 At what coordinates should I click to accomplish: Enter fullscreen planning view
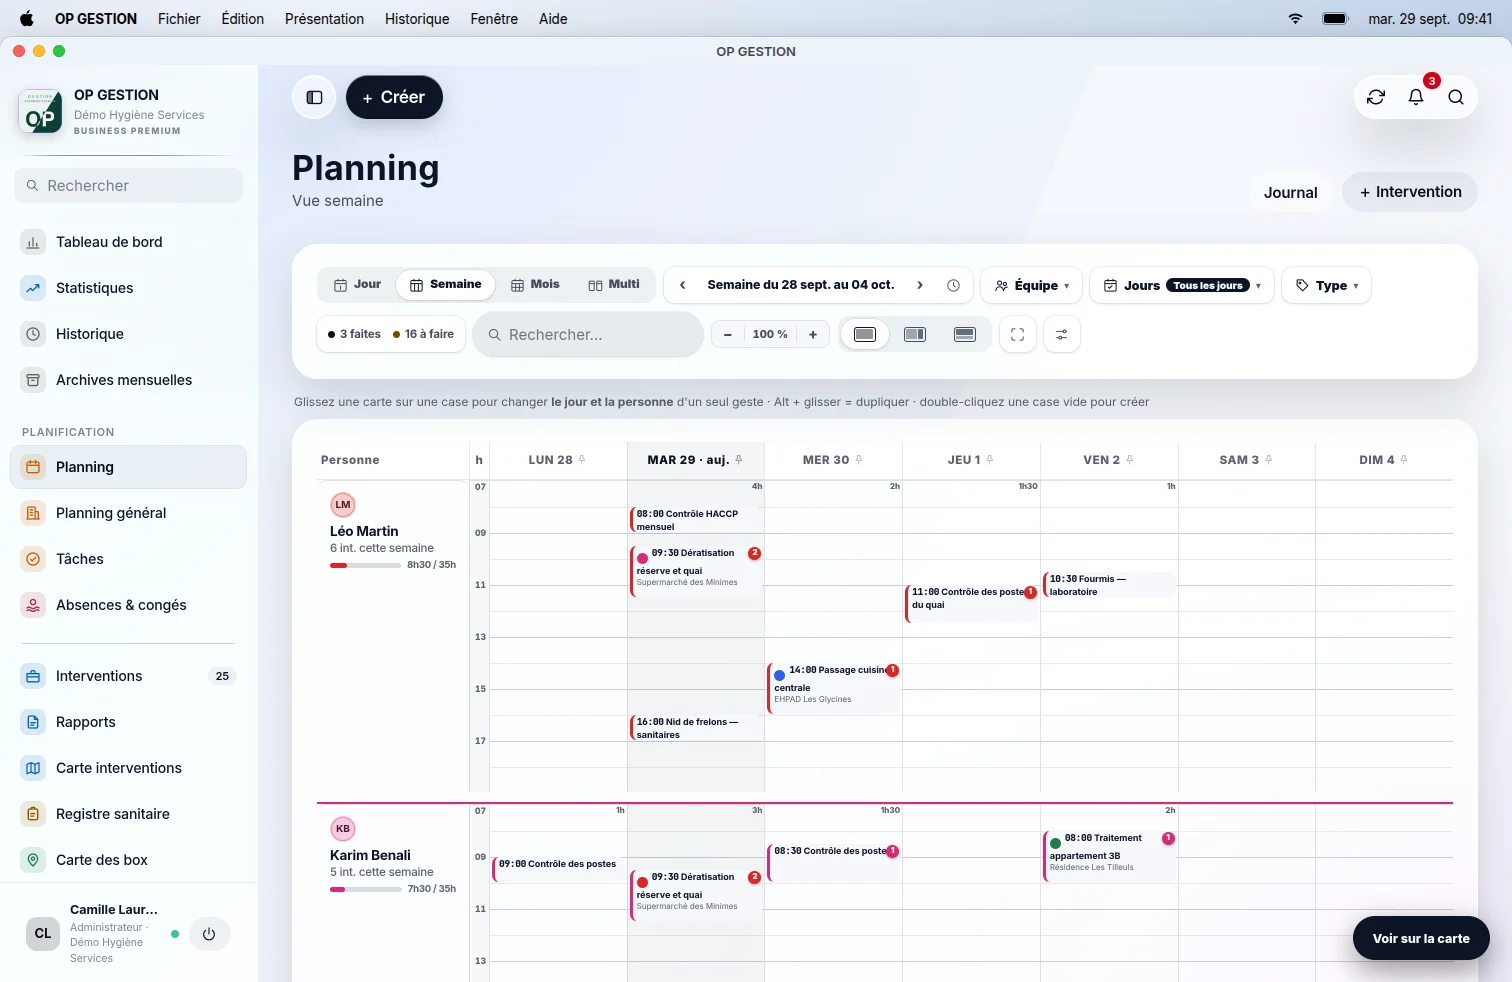tap(1017, 335)
